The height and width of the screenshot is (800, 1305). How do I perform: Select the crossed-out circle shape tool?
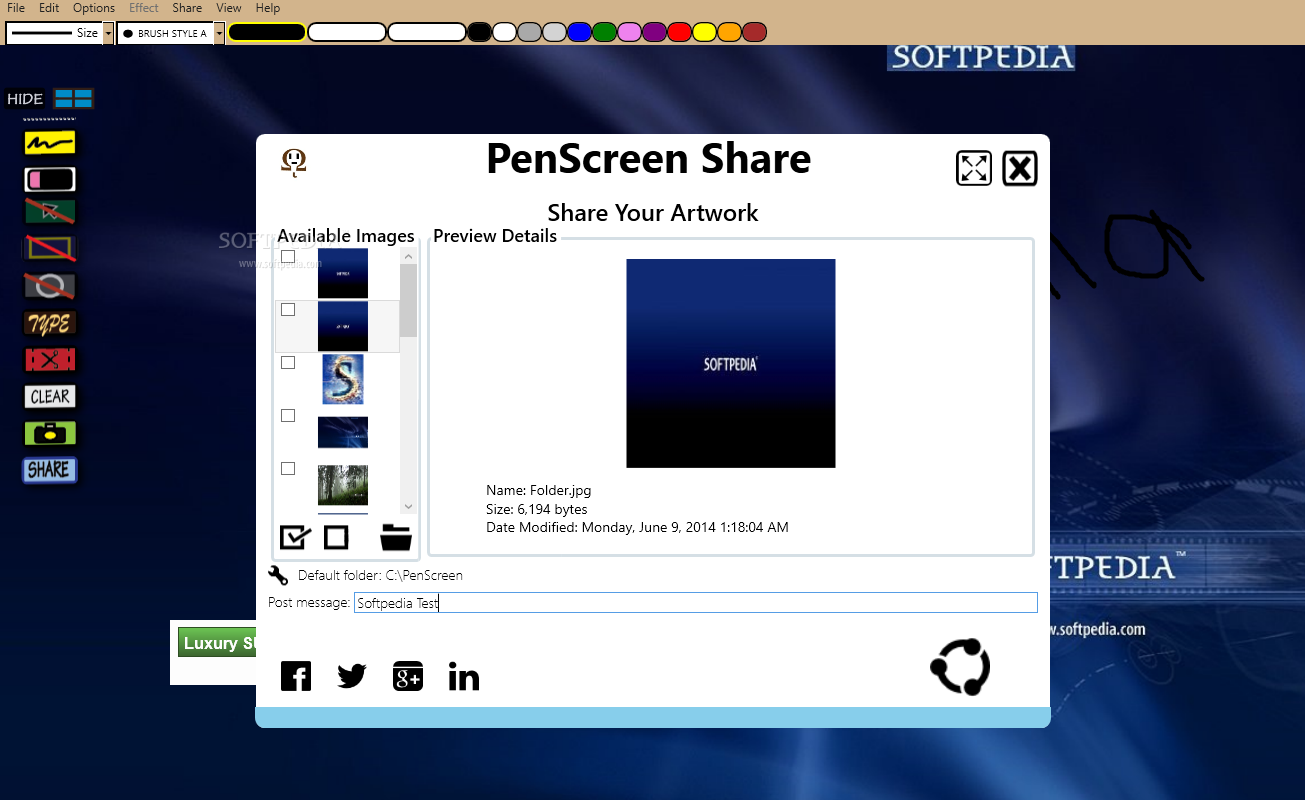point(50,286)
